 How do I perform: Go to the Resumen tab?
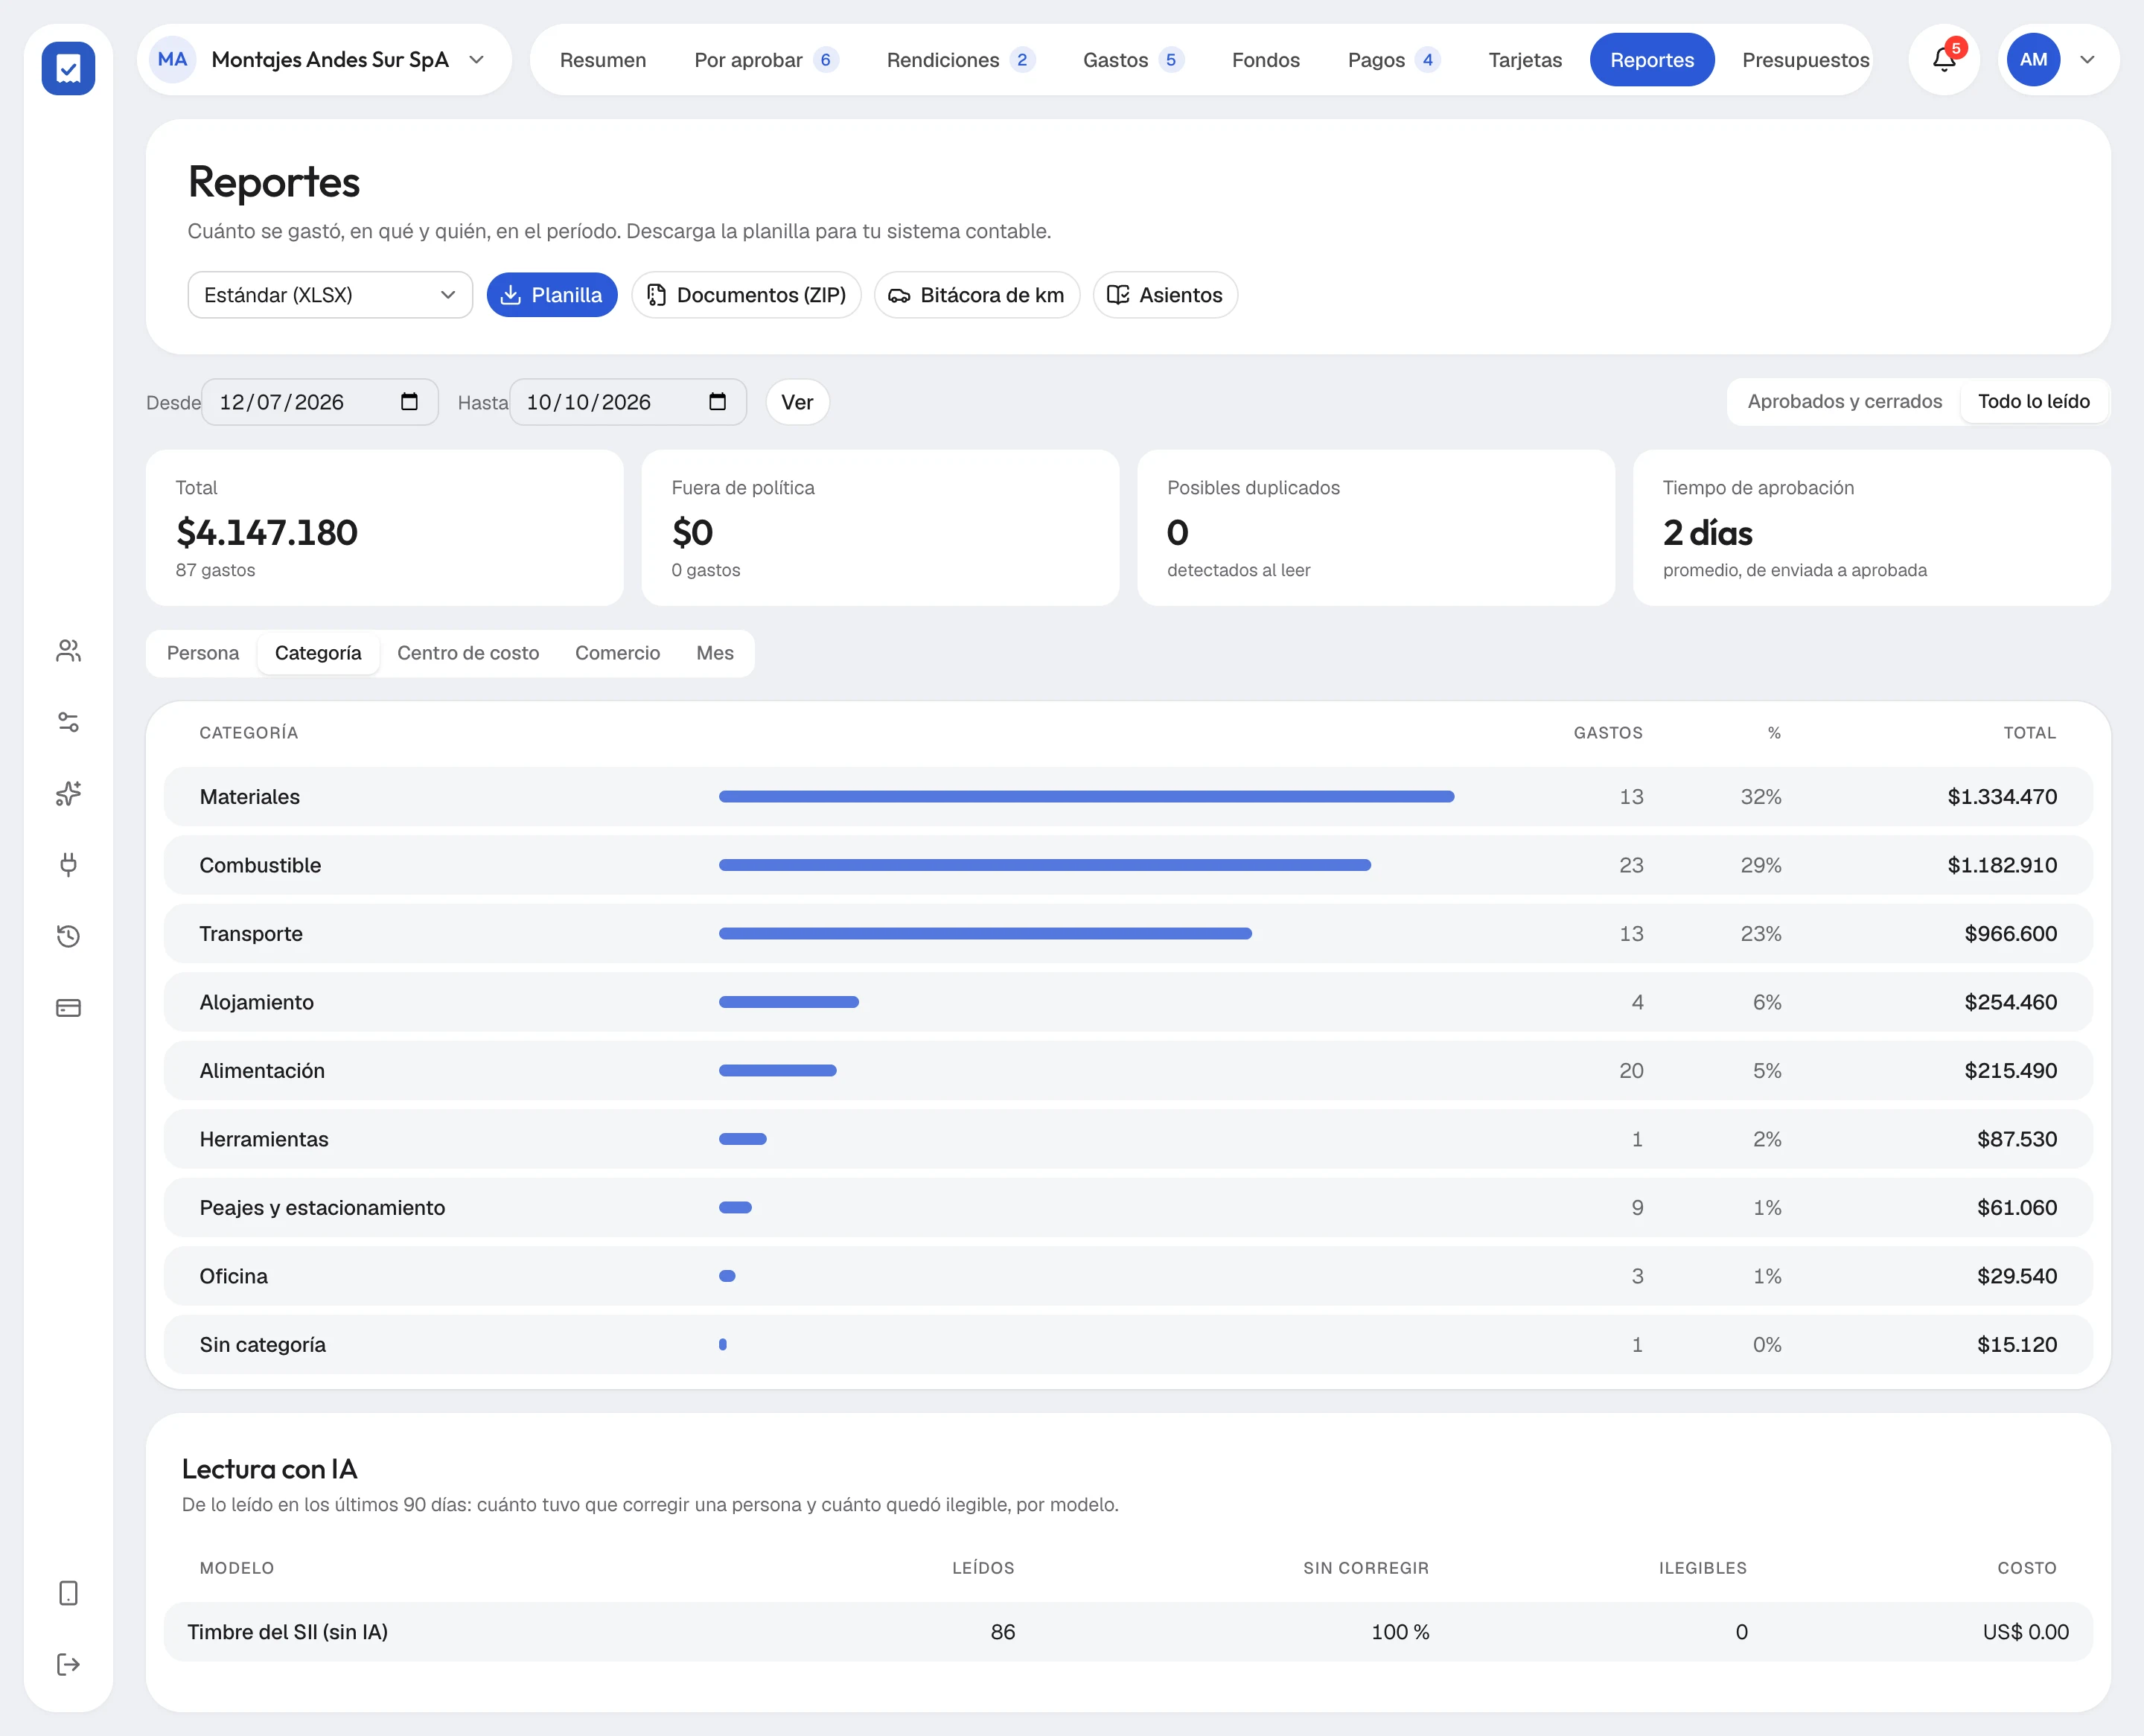tap(603, 60)
